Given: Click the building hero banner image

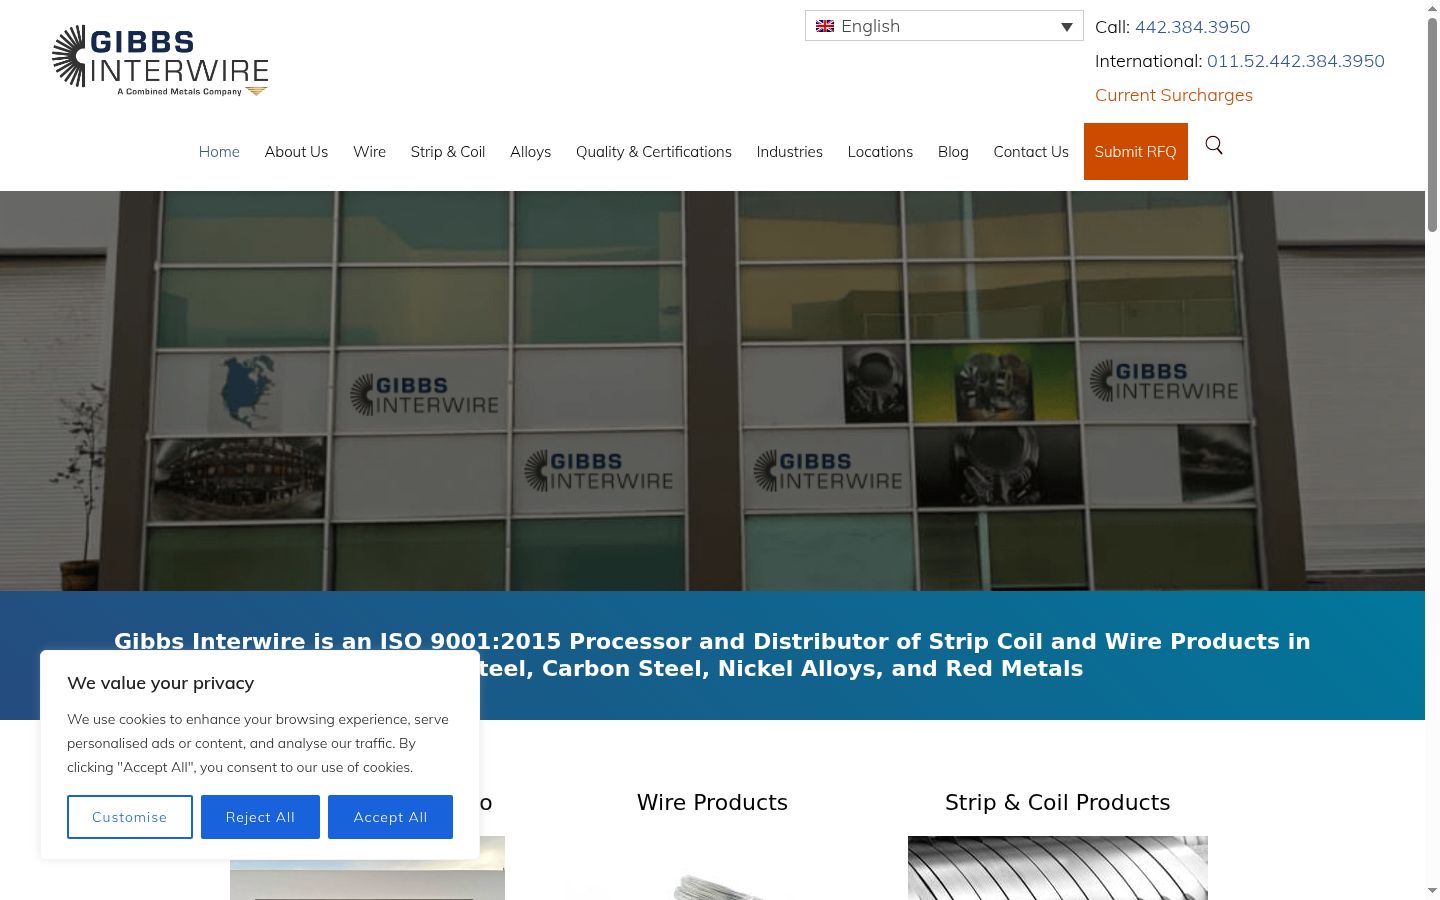Looking at the screenshot, I should (x=712, y=390).
